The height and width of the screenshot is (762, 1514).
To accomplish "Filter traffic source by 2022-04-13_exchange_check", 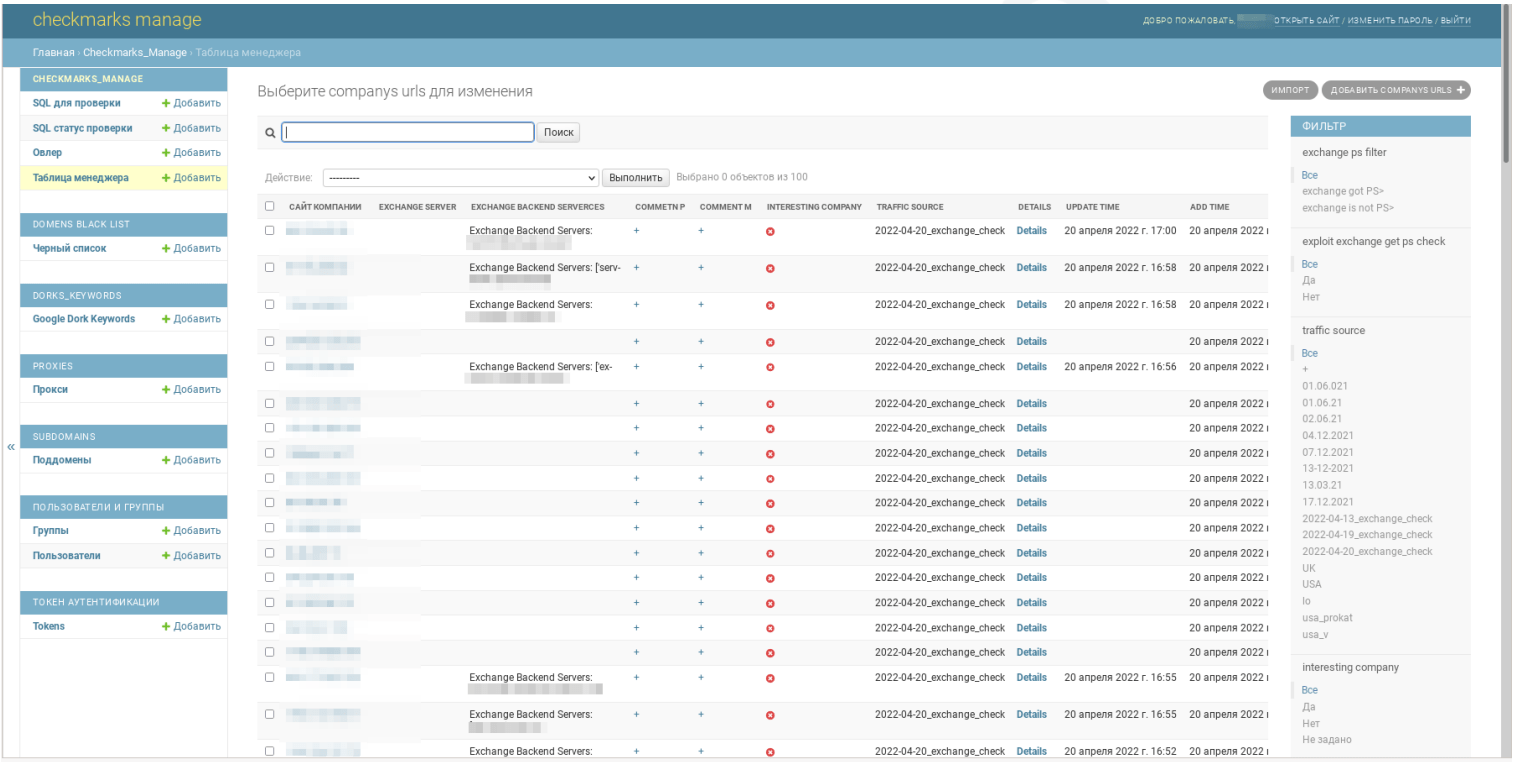I will pyautogui.click(x=1367, y=519).
